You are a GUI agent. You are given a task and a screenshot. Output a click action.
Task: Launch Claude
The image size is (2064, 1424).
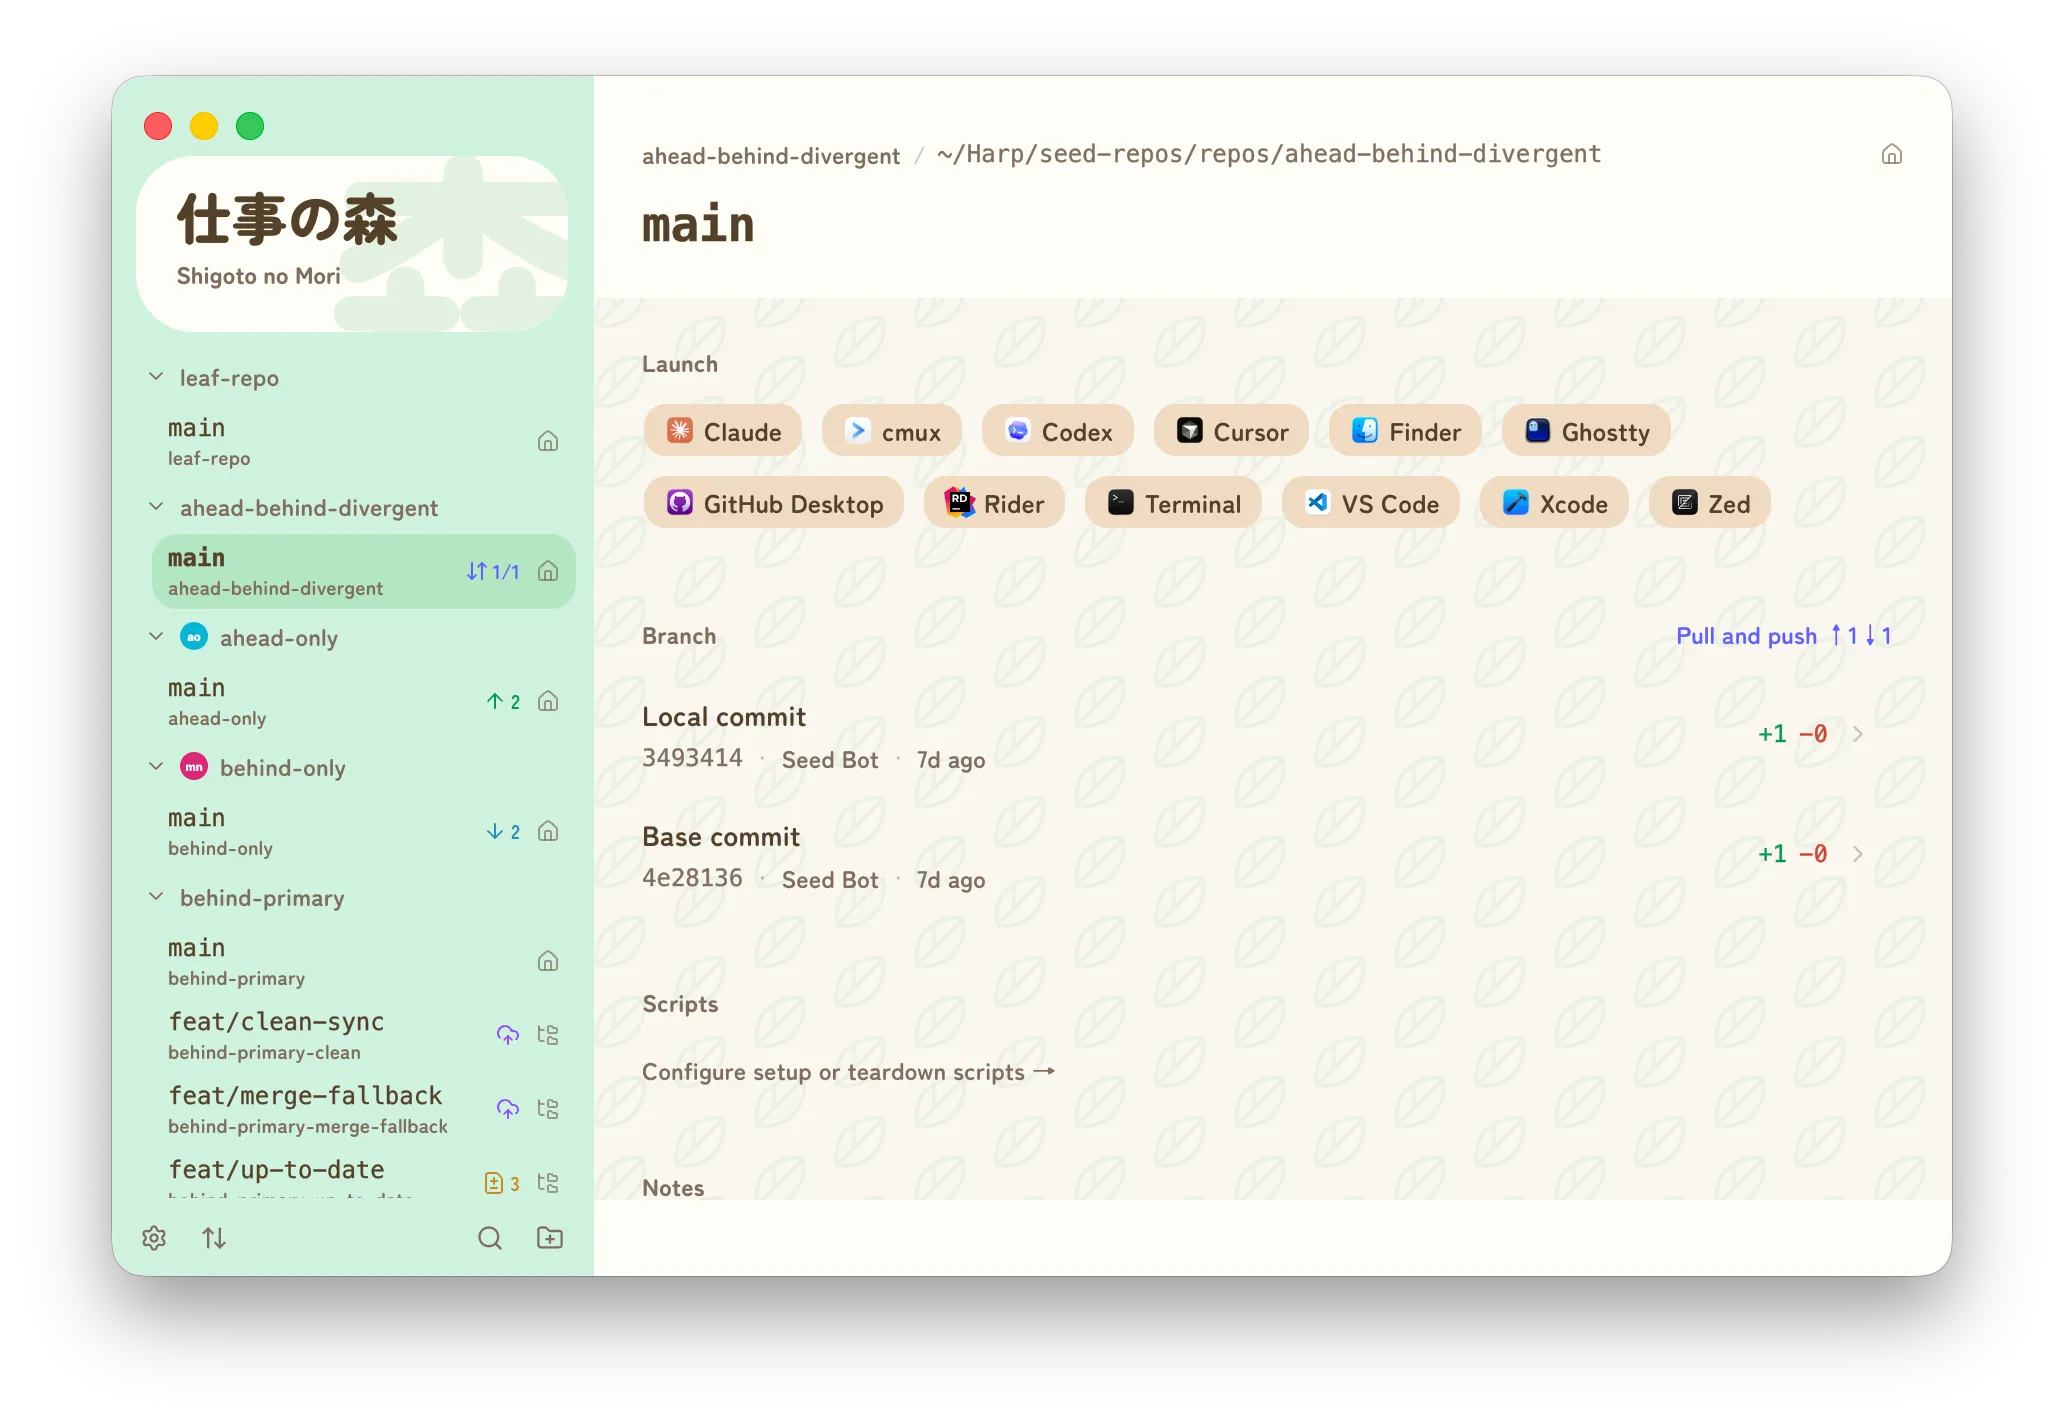723,431
